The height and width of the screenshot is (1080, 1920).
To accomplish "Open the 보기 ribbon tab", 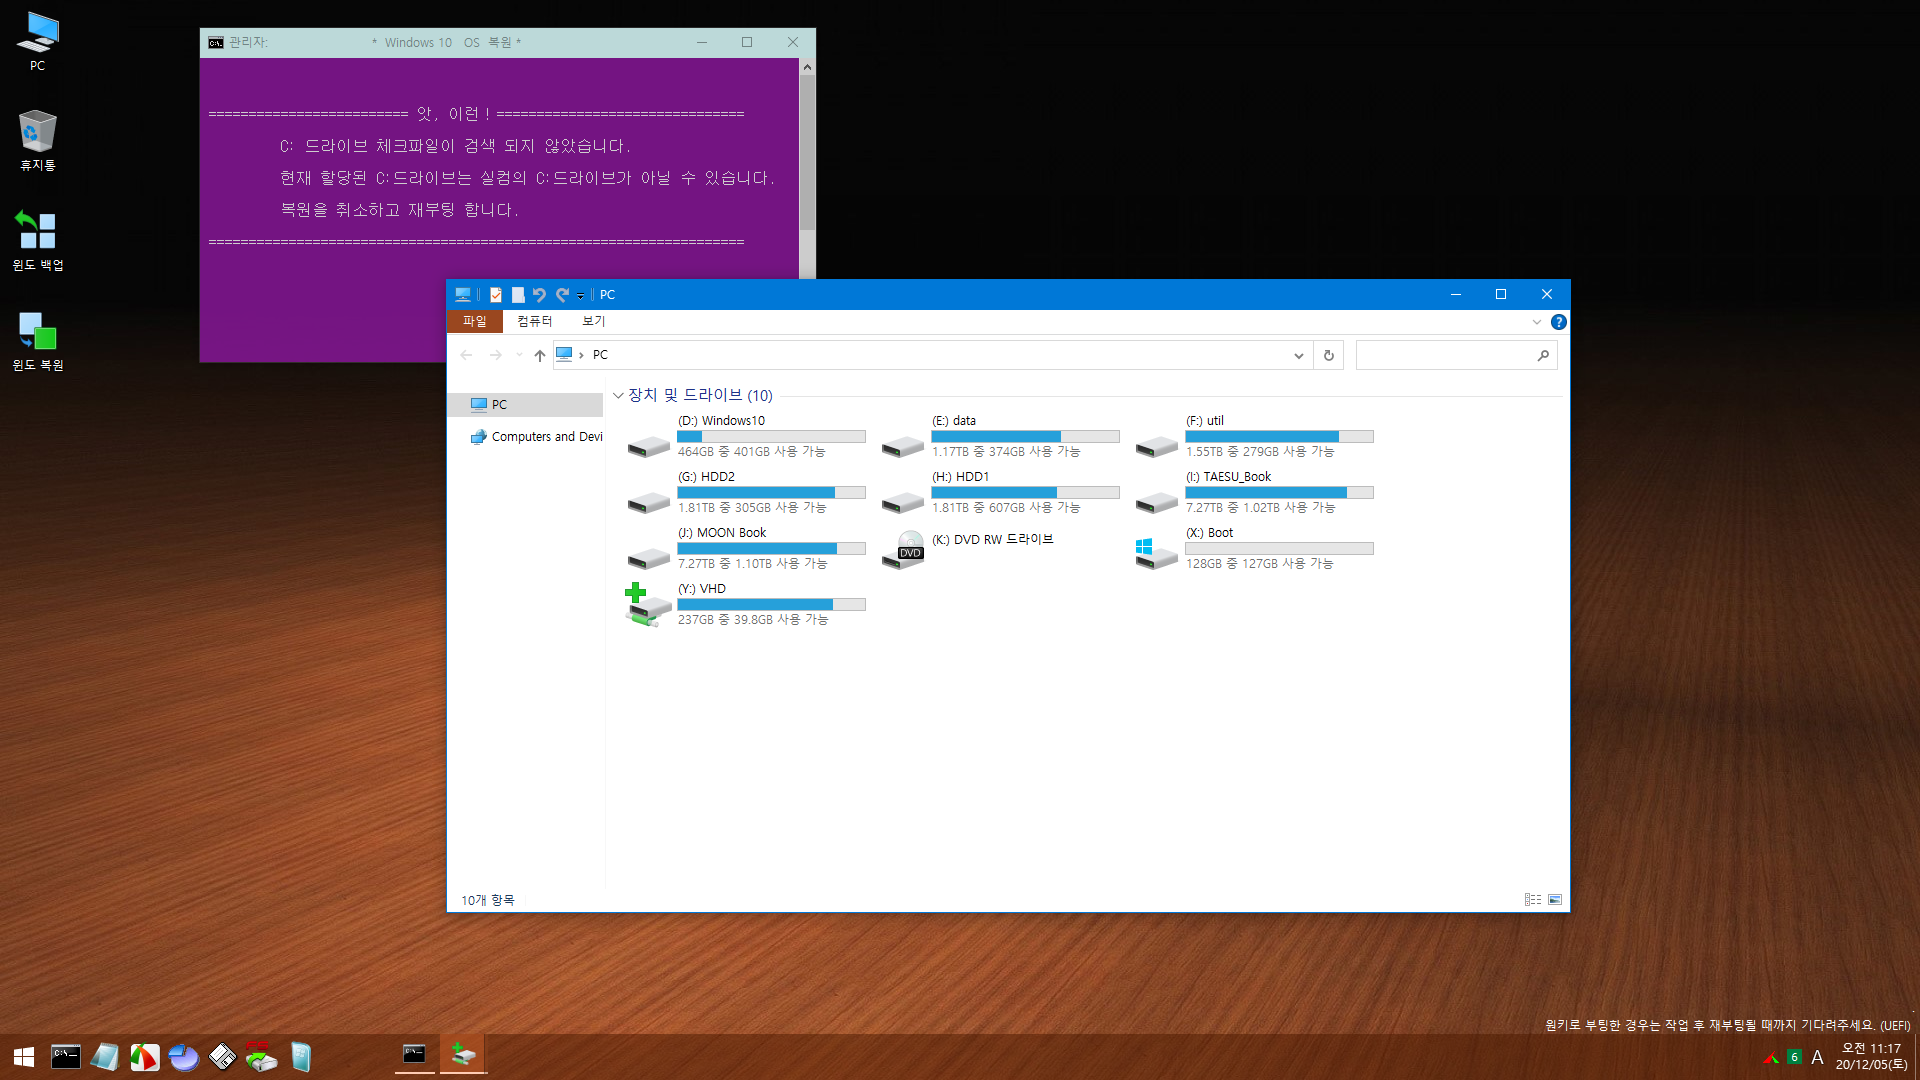I will click(x=593, y=321).
